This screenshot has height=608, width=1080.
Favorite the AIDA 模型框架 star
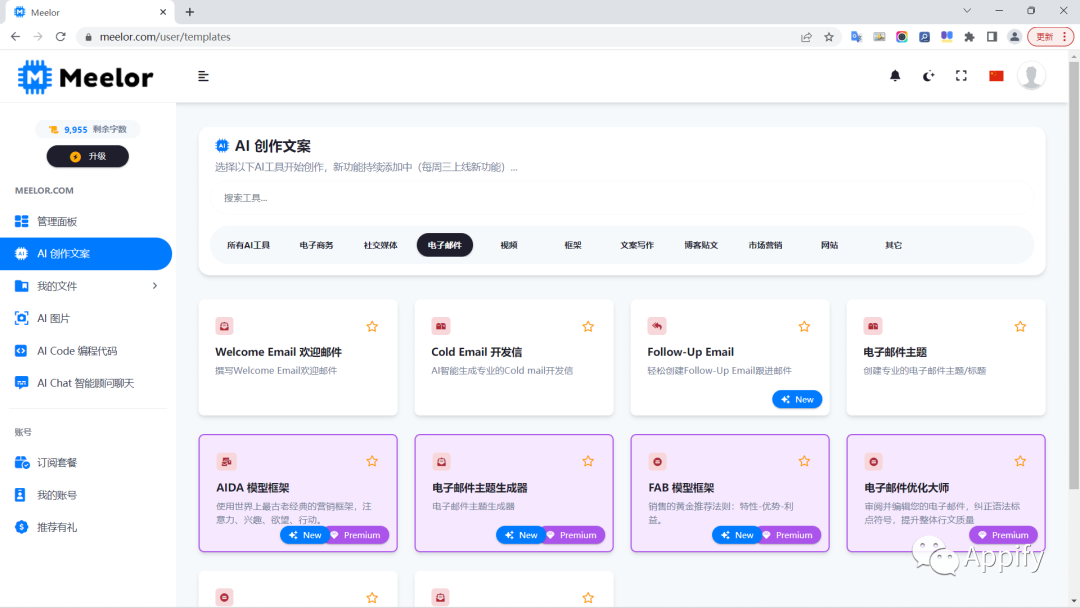point(372,461)
